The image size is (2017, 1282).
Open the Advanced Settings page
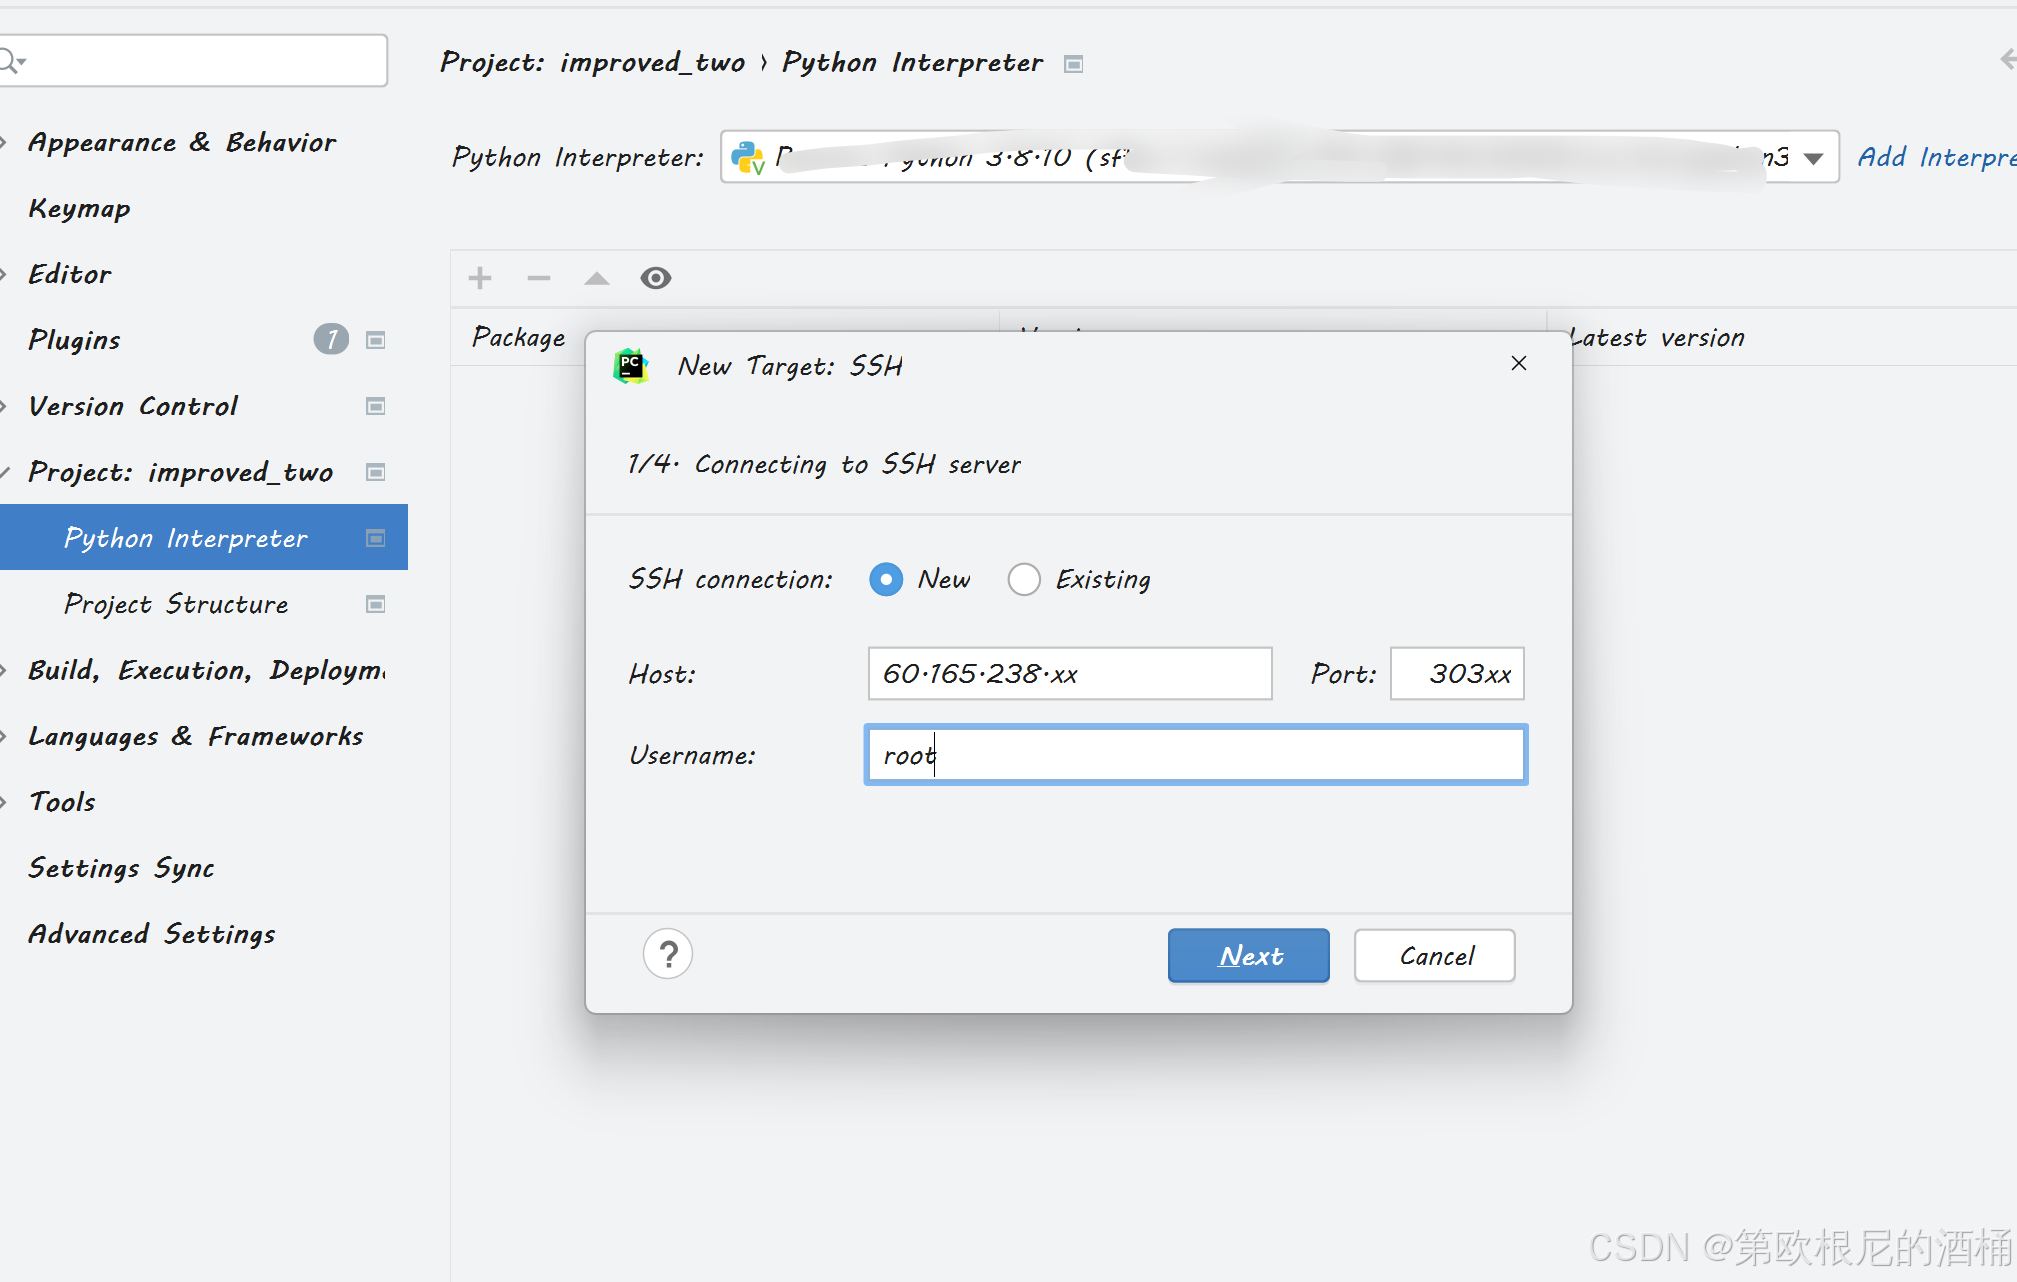[152, 934]
